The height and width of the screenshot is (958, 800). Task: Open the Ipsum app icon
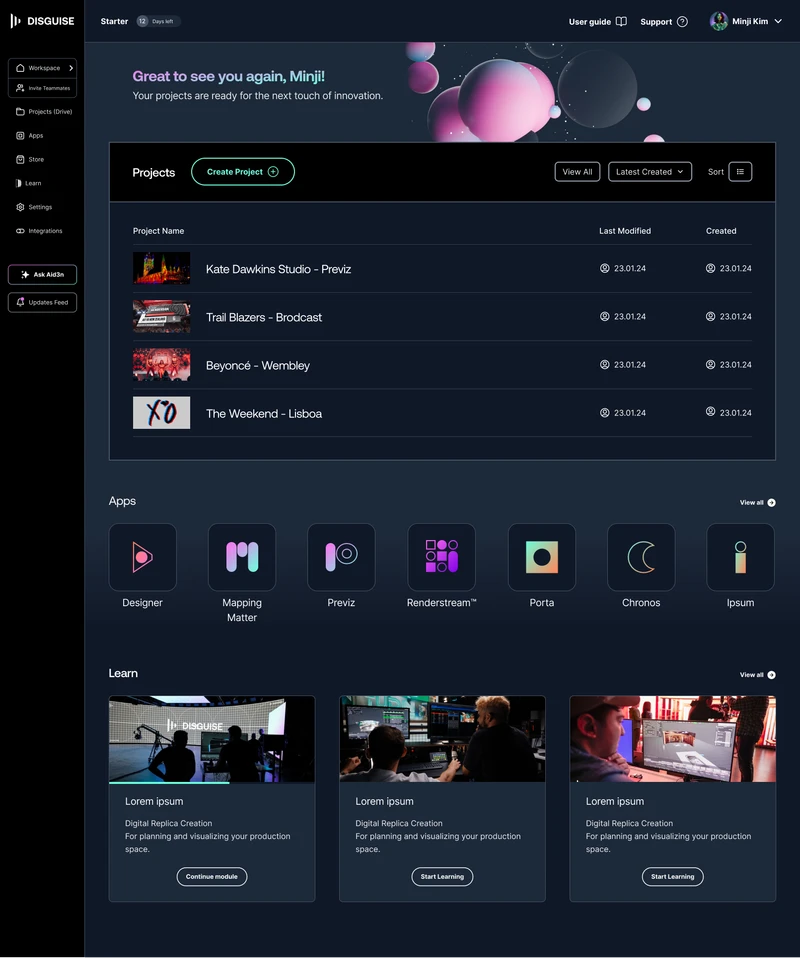pos(740,557)
